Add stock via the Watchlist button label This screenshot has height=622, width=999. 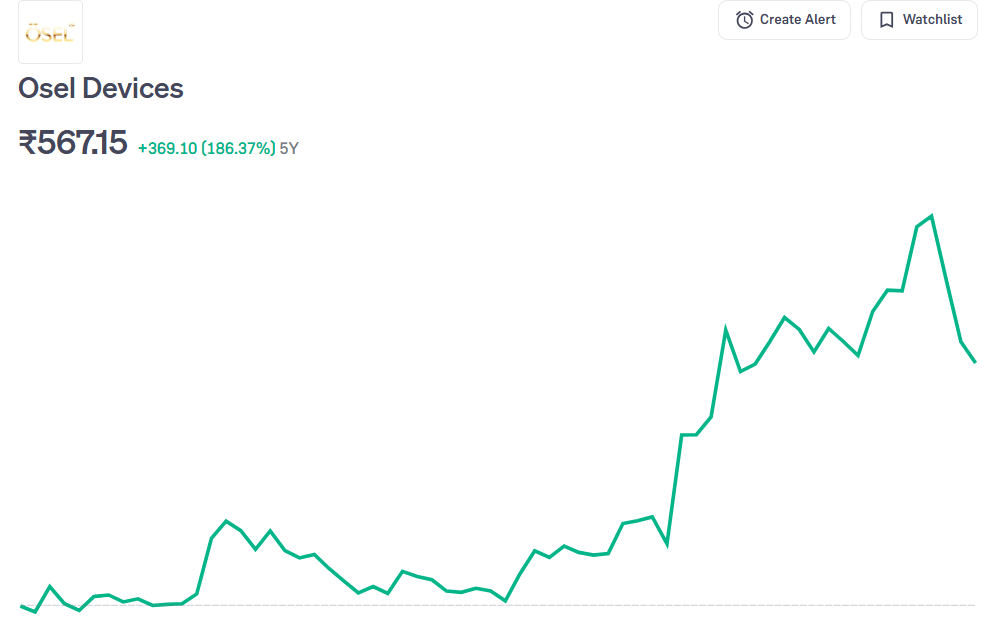pos(932,20)
